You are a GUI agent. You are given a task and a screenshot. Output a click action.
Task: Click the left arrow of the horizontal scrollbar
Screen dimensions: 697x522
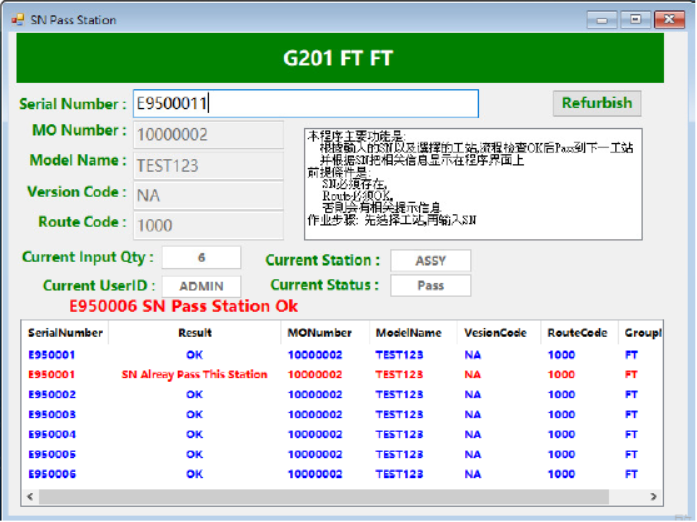click(30, 496)
